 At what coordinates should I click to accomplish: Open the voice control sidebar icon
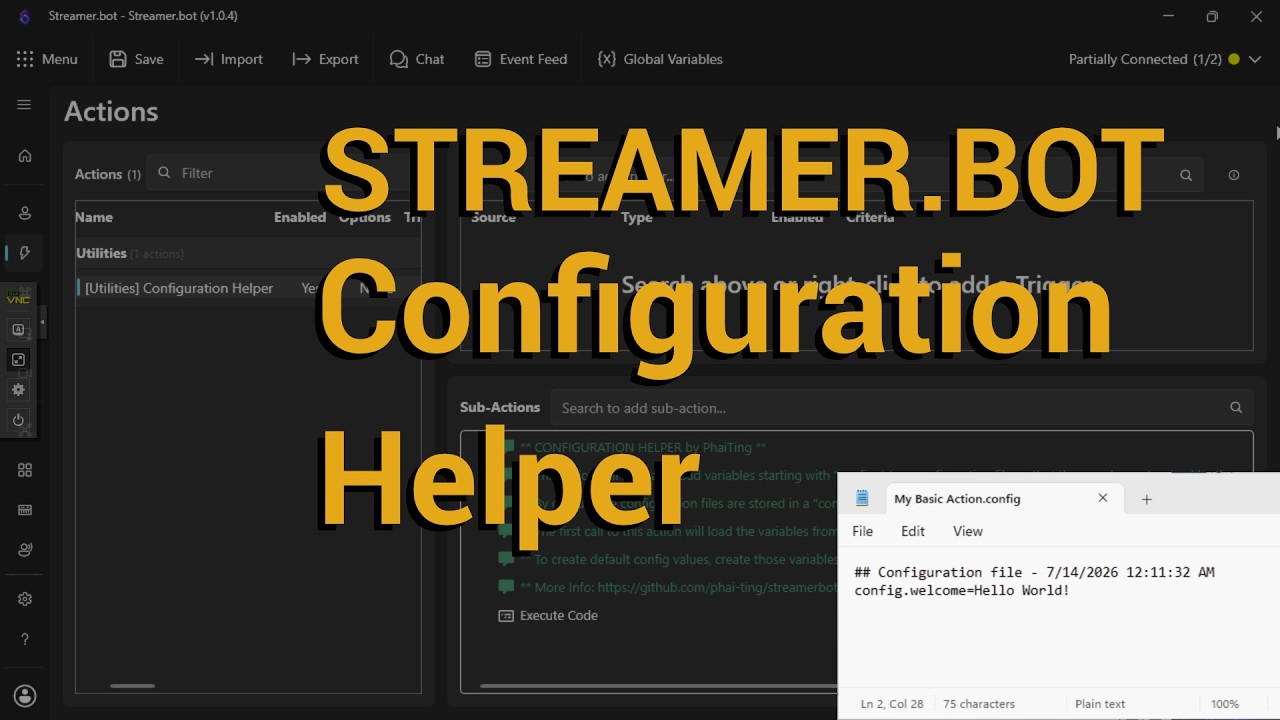(25, 549)
